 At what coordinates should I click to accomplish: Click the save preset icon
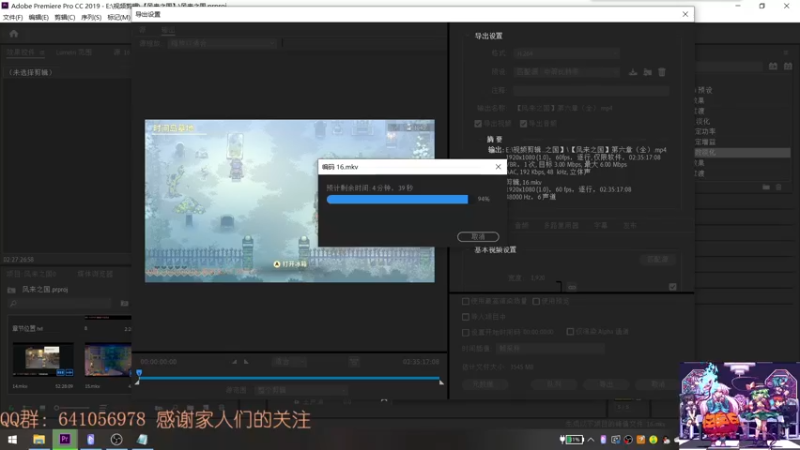coord(633,72)
